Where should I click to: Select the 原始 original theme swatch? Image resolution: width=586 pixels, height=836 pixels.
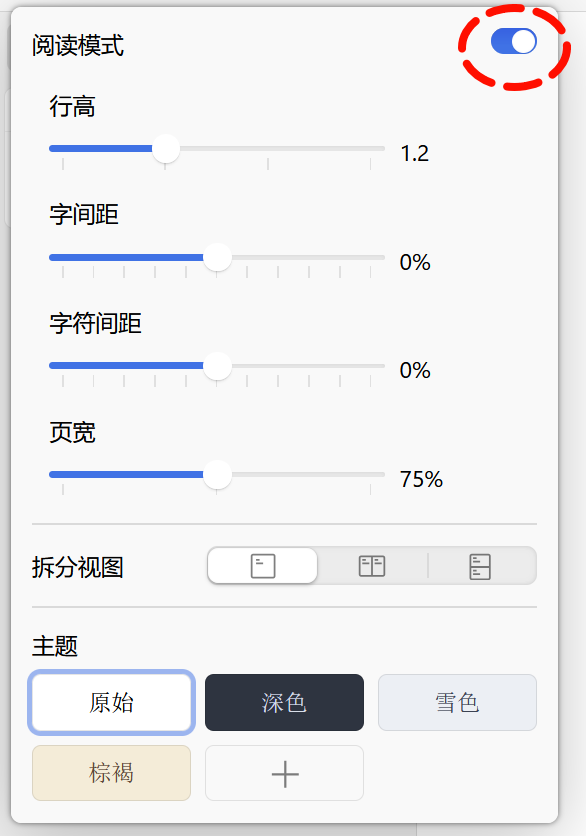click(111, 703)
